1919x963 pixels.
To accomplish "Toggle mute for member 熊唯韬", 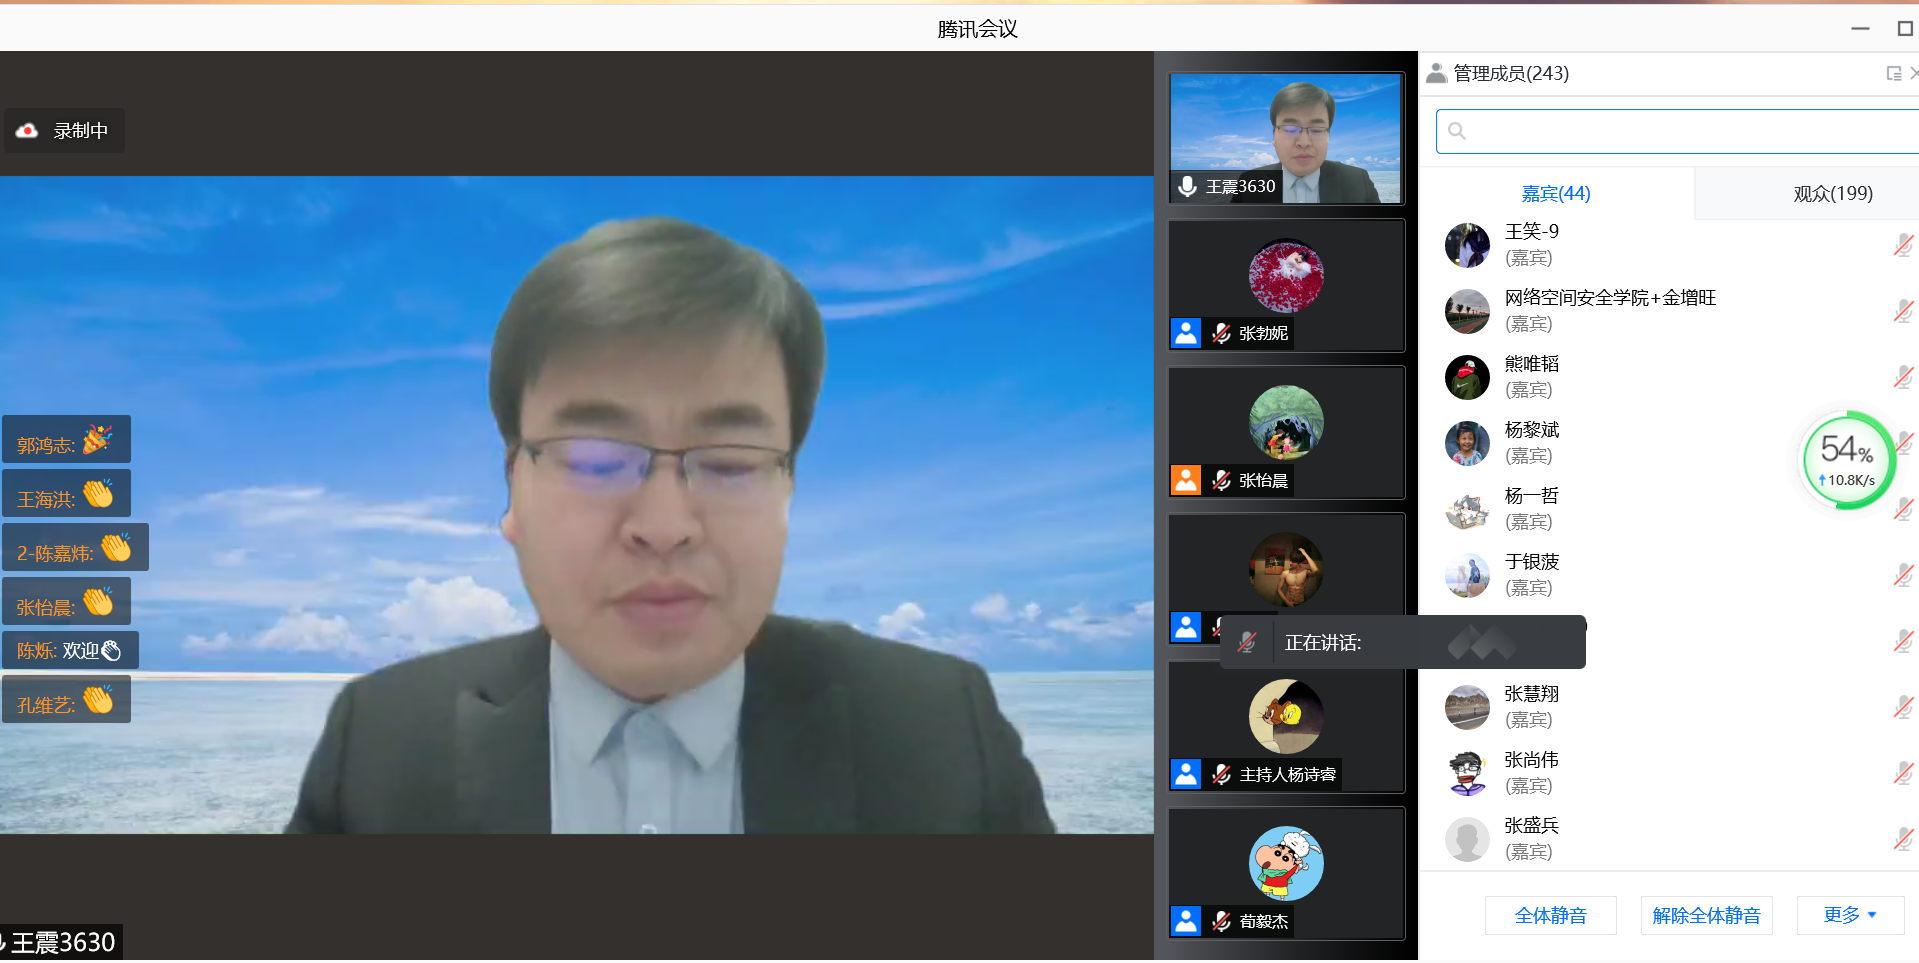I will pos(1902,377).
